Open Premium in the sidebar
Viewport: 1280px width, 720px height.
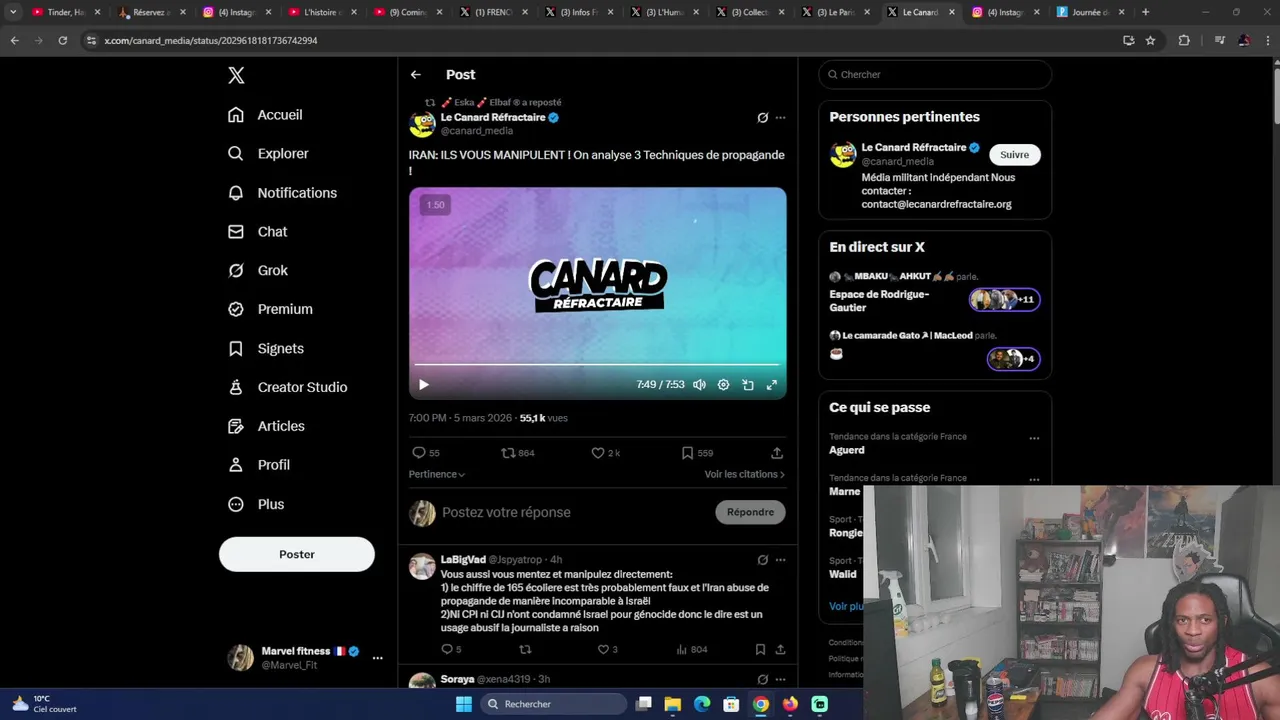point(270,309)
